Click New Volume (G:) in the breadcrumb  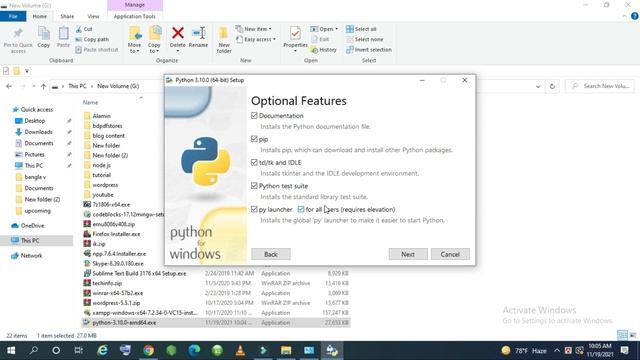[118, 86]
